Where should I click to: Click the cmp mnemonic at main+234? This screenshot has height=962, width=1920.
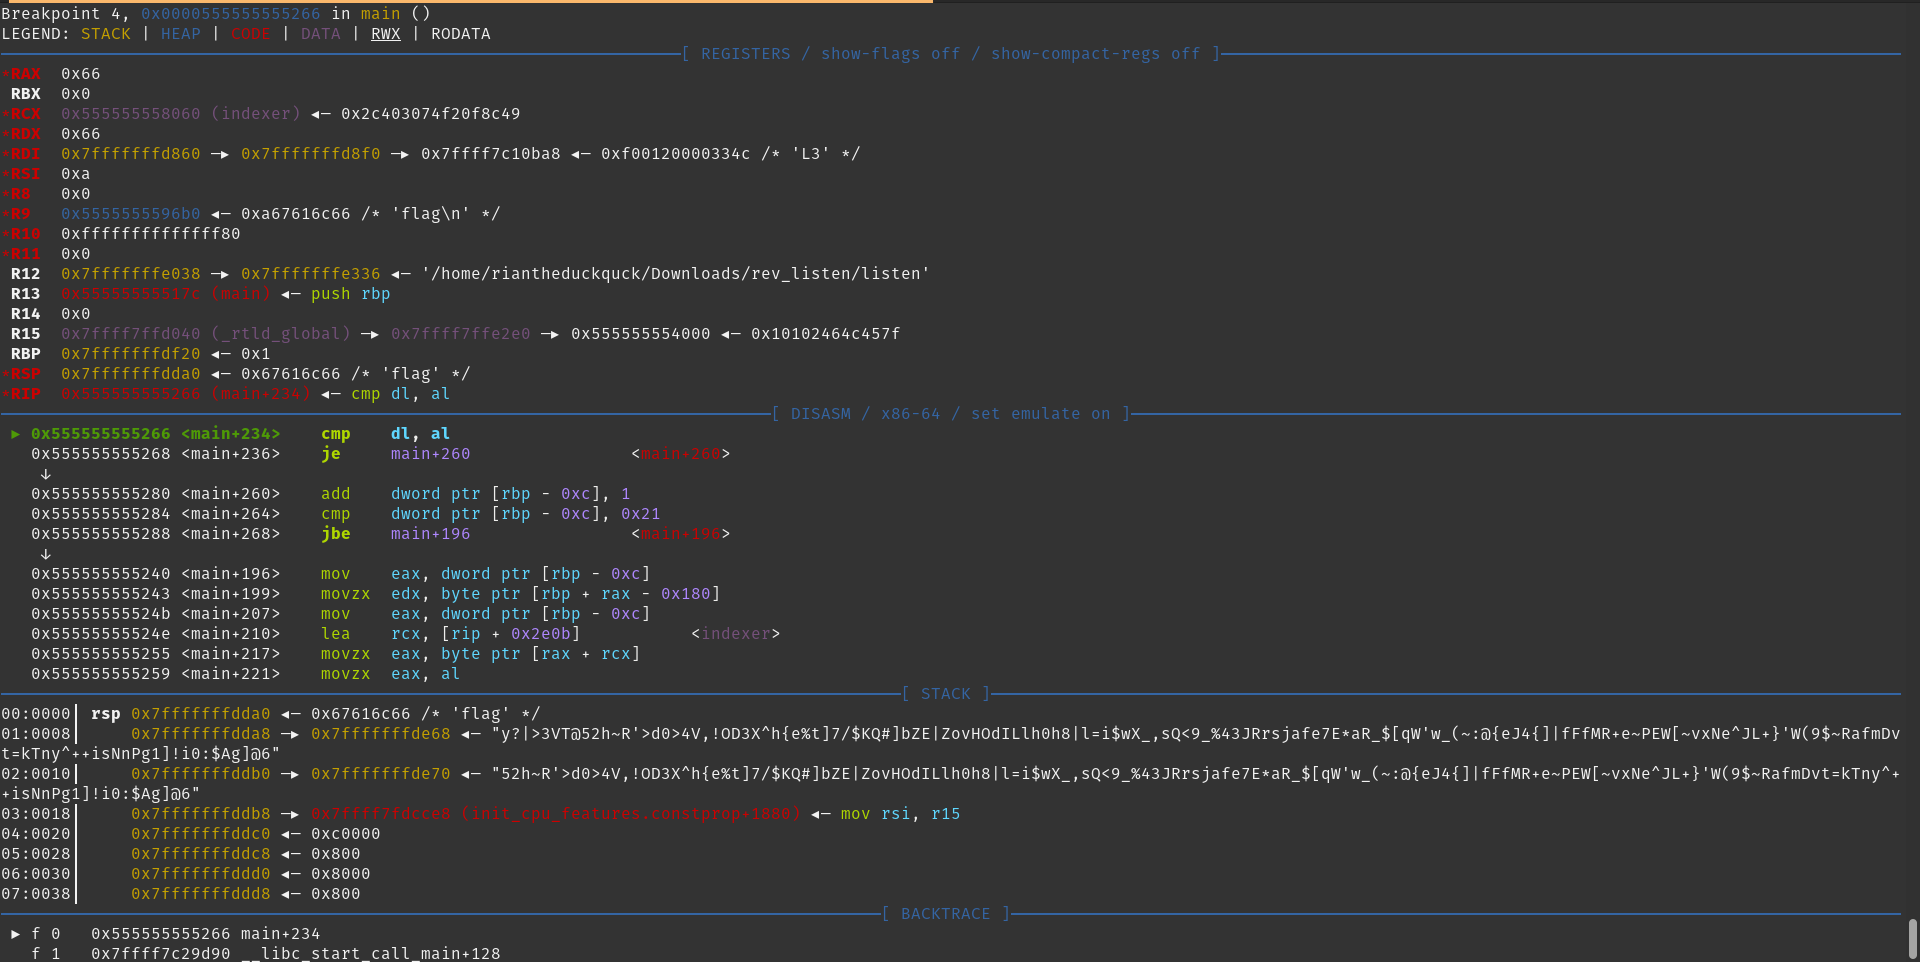335,434
